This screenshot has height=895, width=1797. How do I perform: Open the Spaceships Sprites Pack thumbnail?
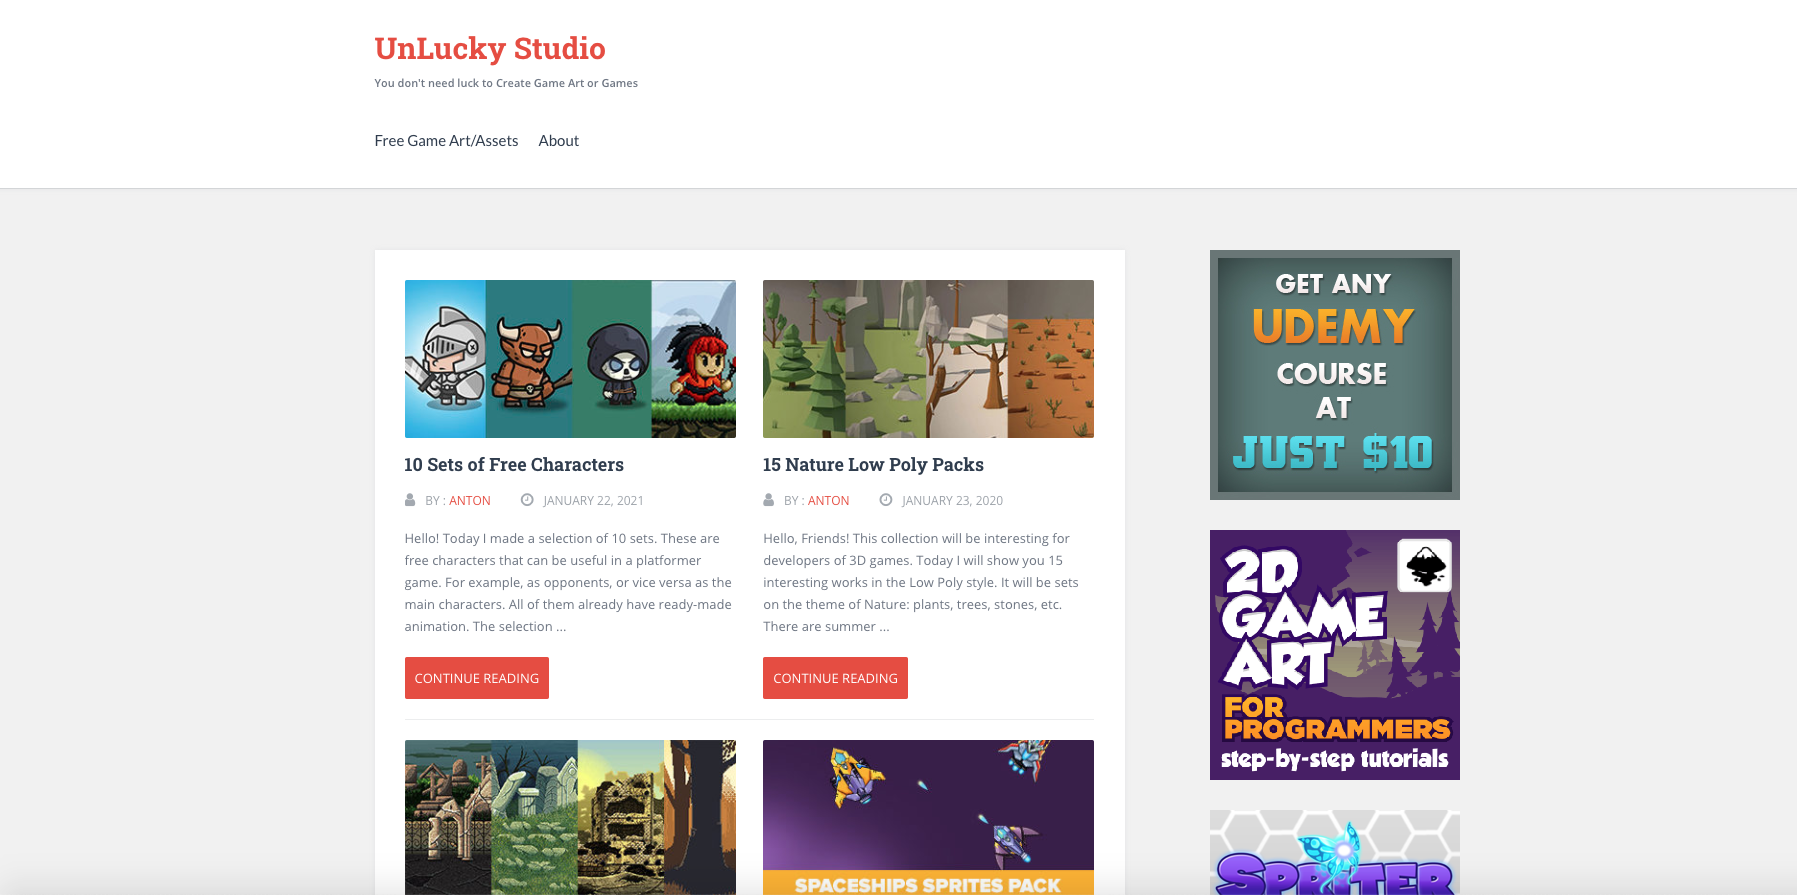928,817
